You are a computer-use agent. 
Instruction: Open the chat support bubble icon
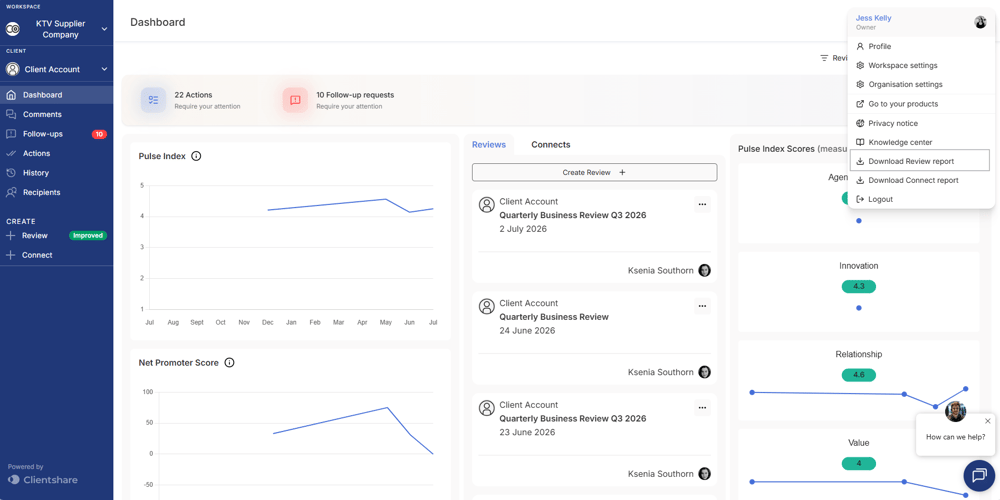pos(978,475)
